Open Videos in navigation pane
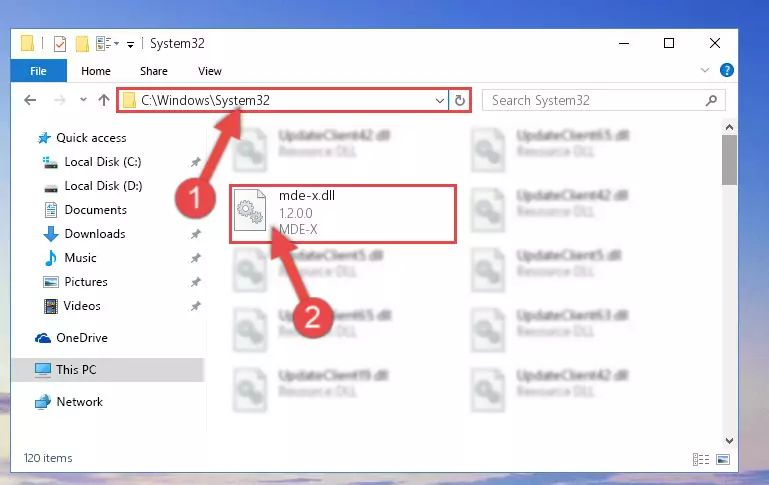Image resolution: width=769 pixels, height=485 pixels. click(x=82, y=306)
